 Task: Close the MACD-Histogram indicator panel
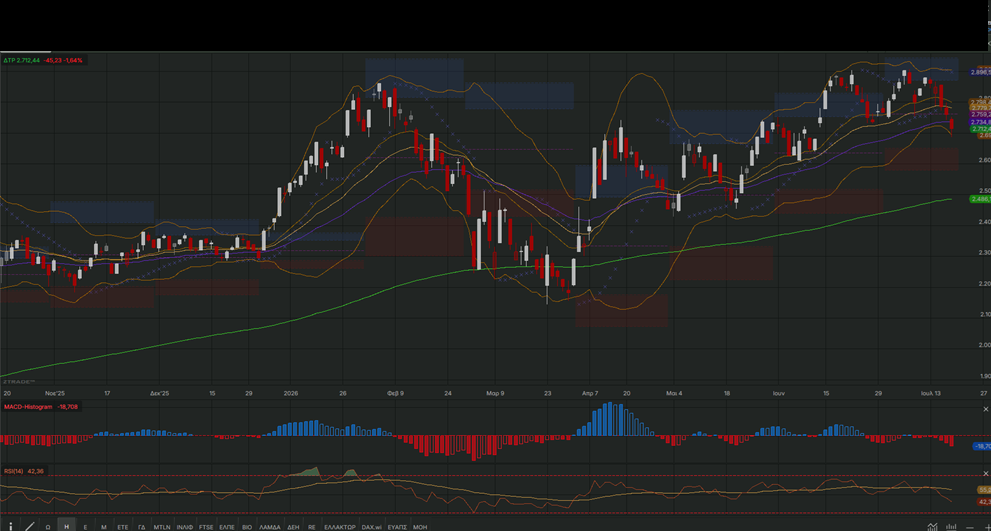coord(985,410)
